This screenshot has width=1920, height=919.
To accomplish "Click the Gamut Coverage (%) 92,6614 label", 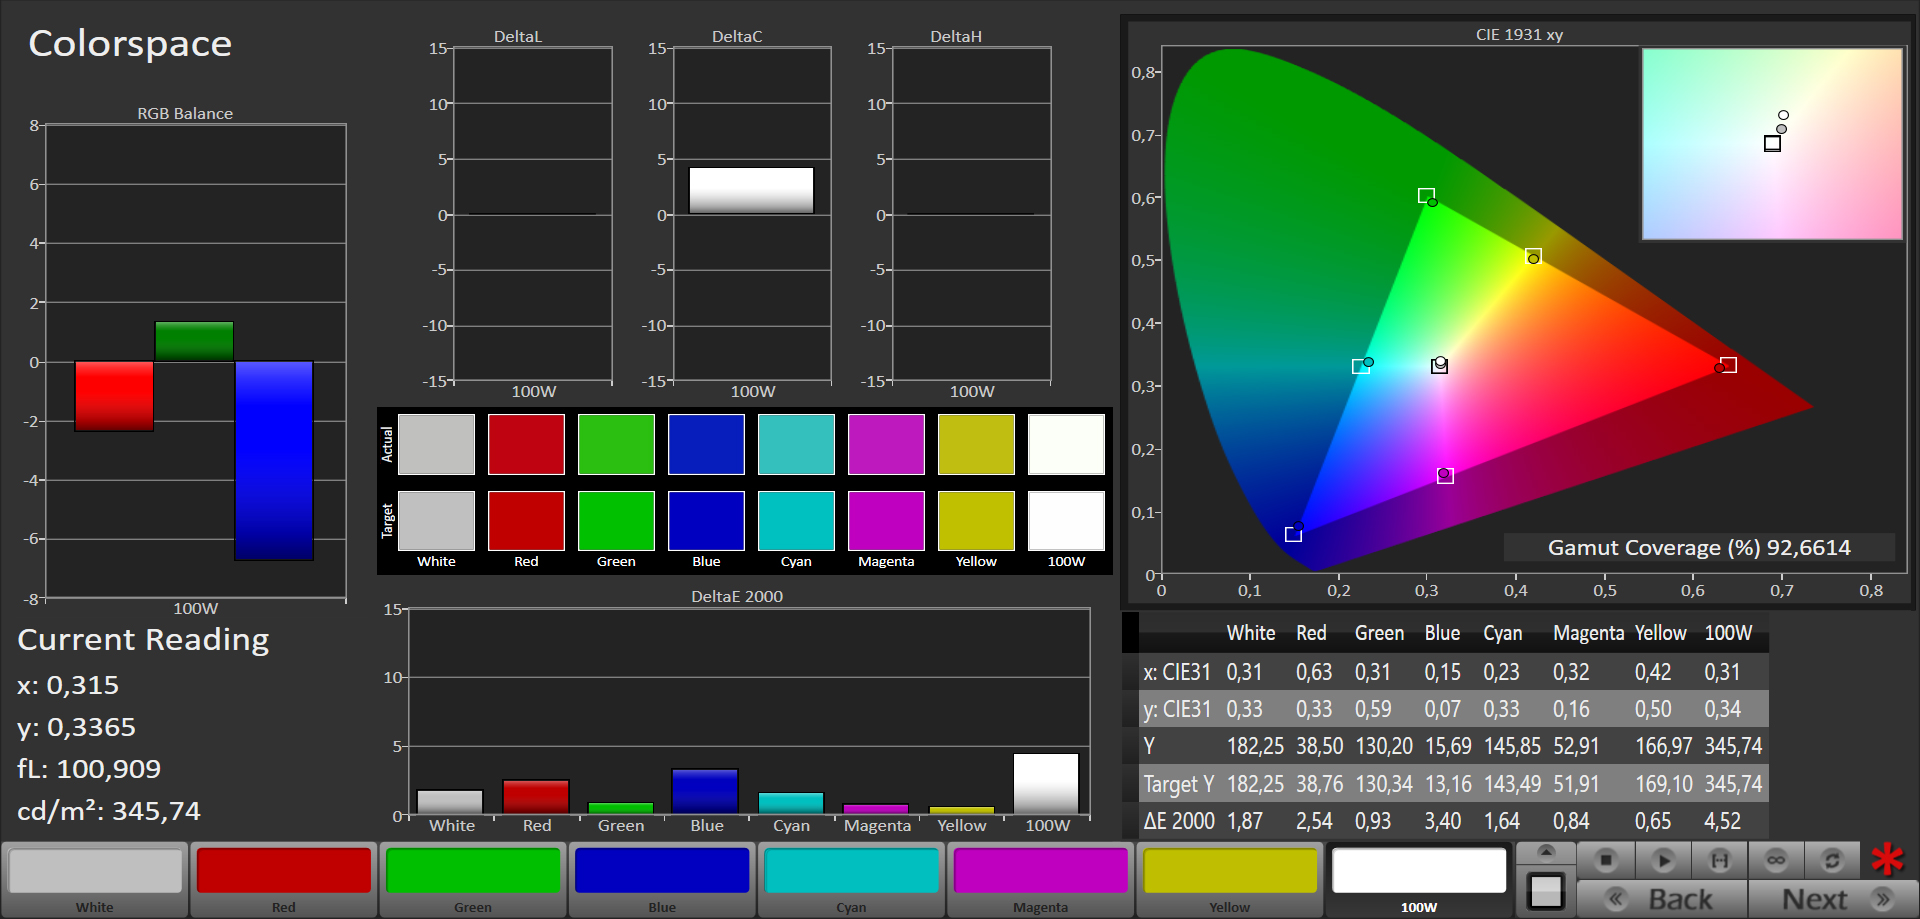I will pyautogui.click(x=1699, y=547).
